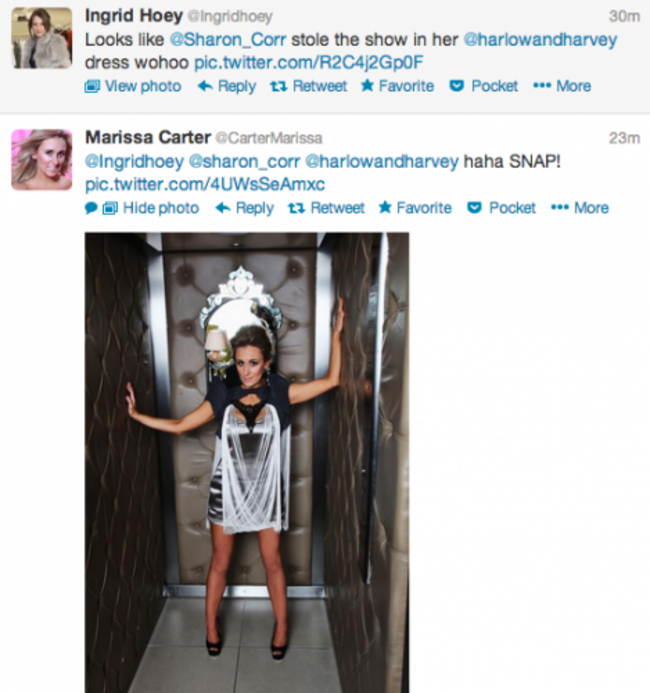Save Ingrid Hoey's tweet to Pocket

pyautogui.click(x=483, y=86)
